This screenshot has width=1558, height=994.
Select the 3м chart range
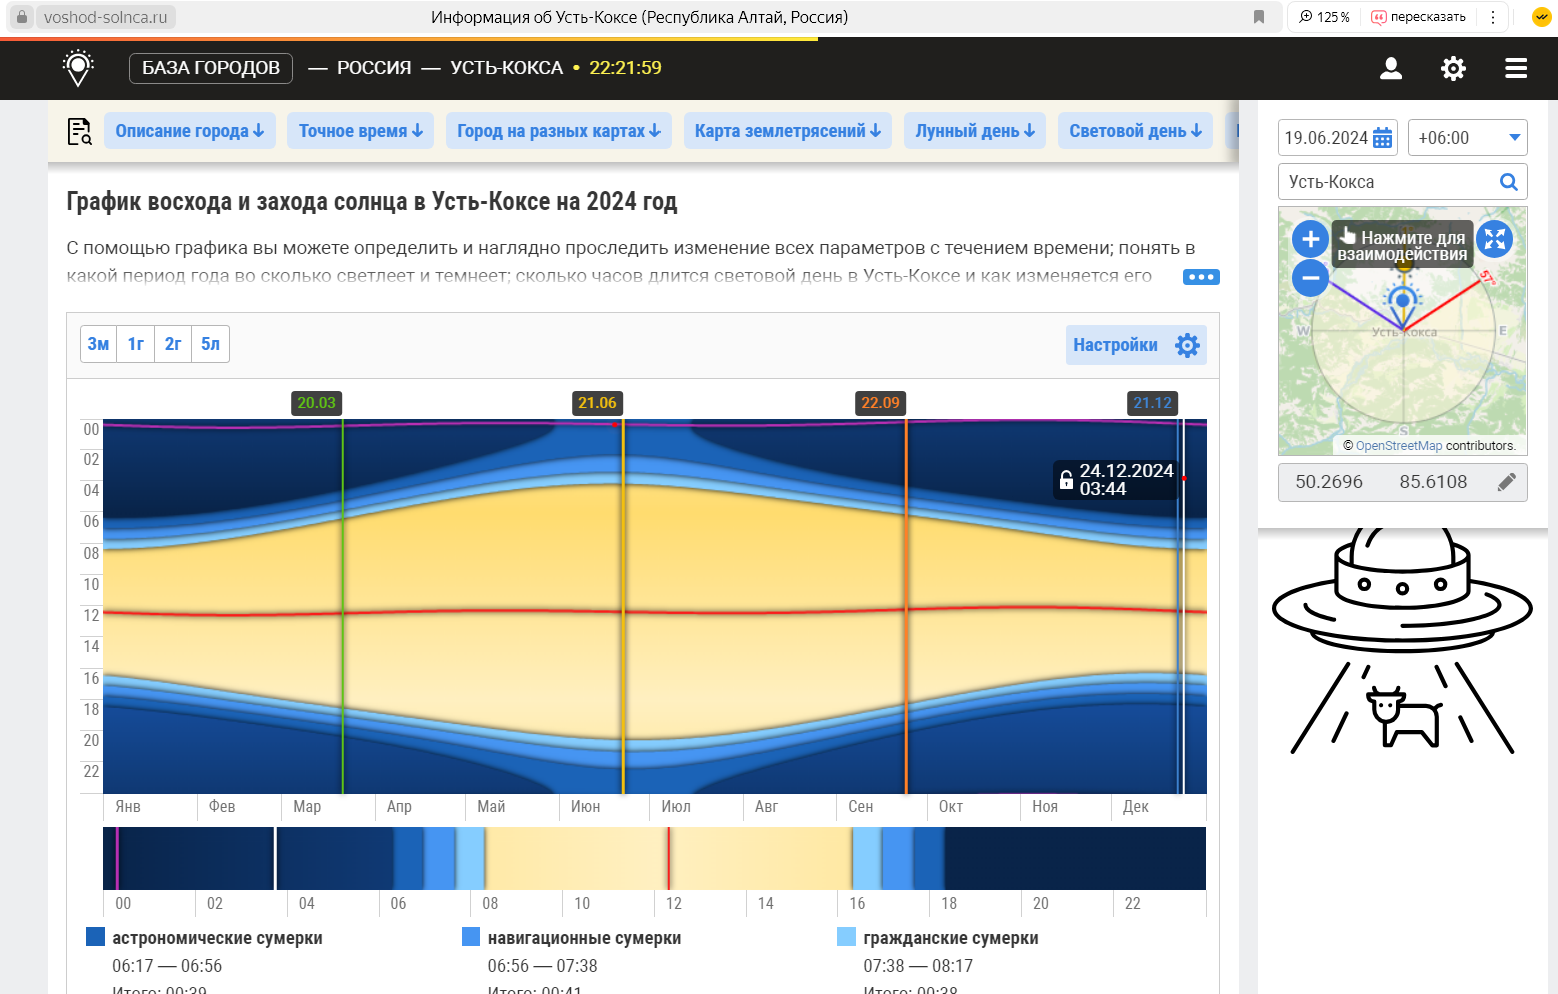click(x=98, y=344)
